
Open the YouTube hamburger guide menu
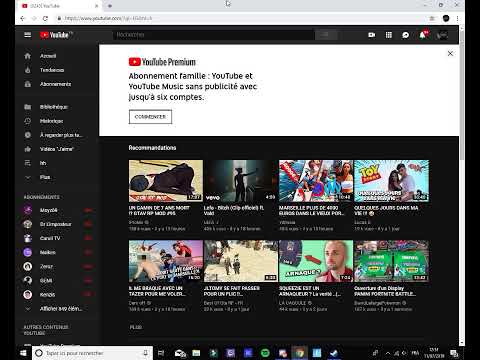(28, 35)
